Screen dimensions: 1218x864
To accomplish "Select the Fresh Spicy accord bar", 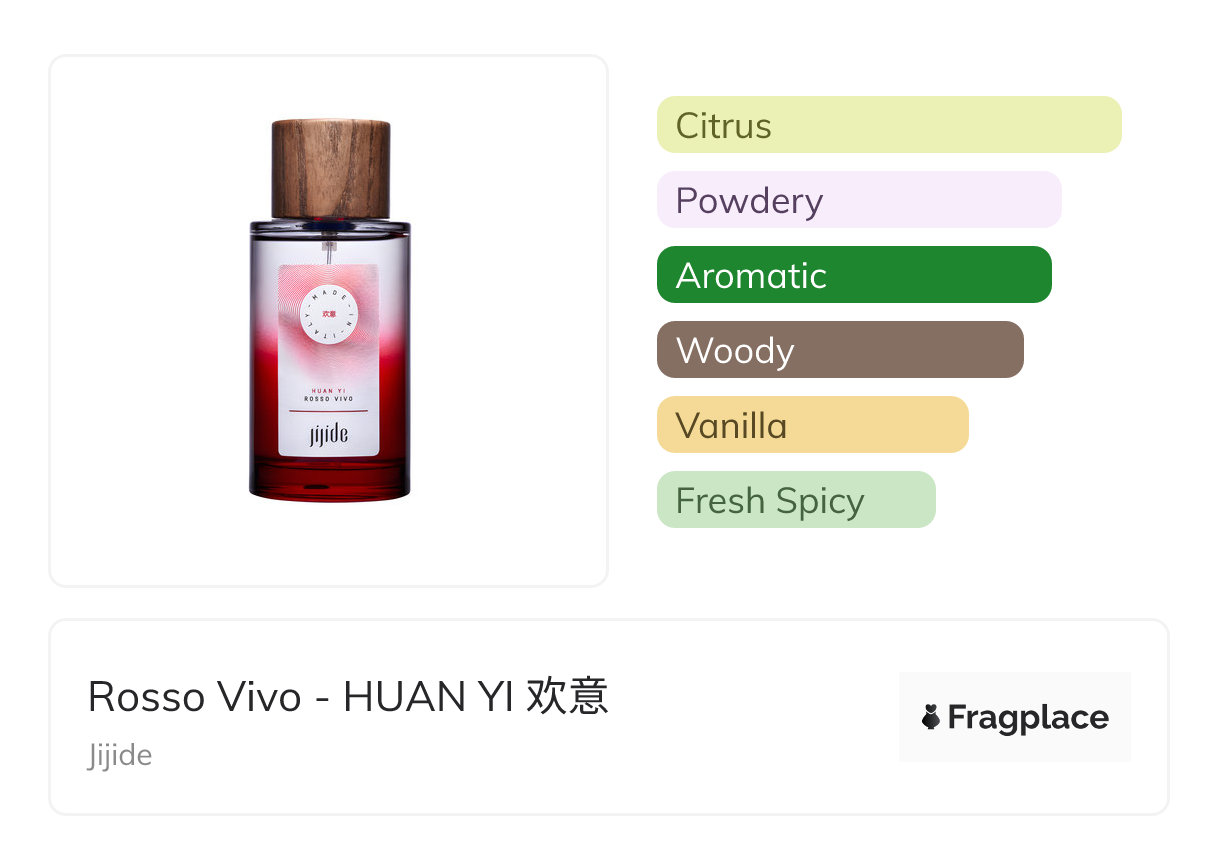I will point(796,500).
